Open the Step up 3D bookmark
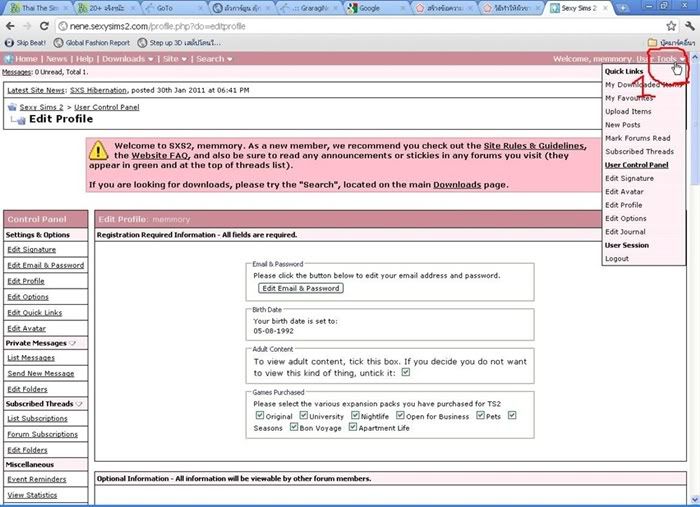Image resolution: width=700 pixels, height=507 pixels. pyautogui.click(x=179, y=43)
